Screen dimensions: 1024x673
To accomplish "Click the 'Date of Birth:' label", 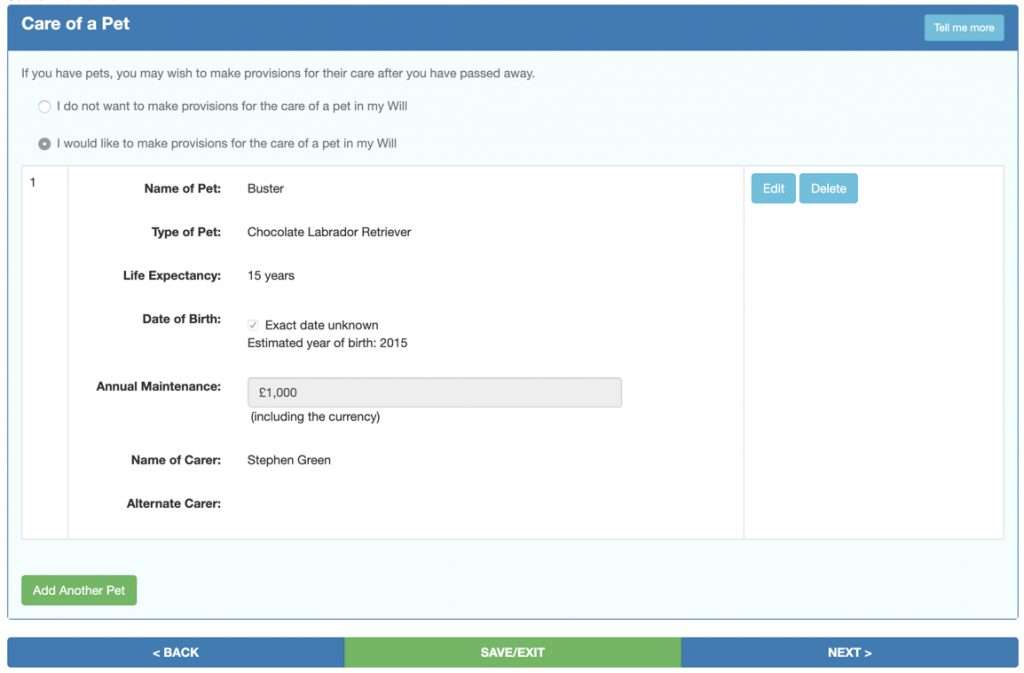I will click(x=182, y=319).
